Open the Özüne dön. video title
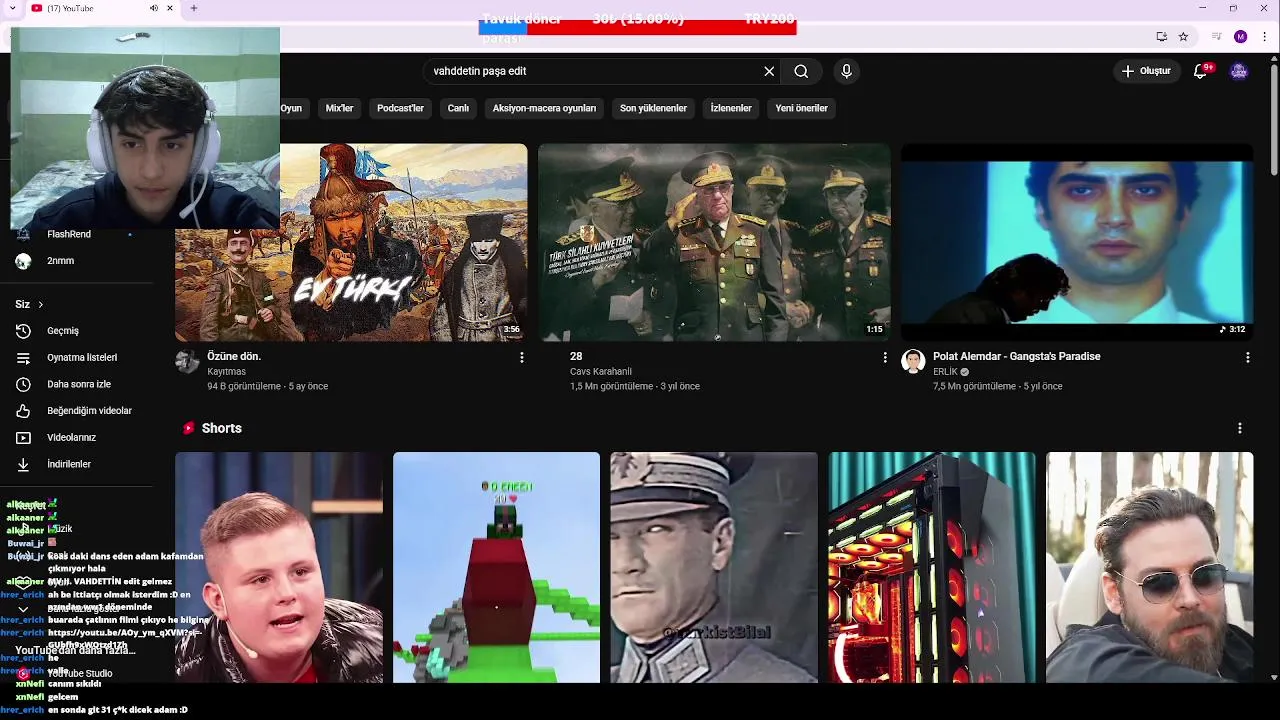Viewport: 1280px width, 720px height. 234,356
